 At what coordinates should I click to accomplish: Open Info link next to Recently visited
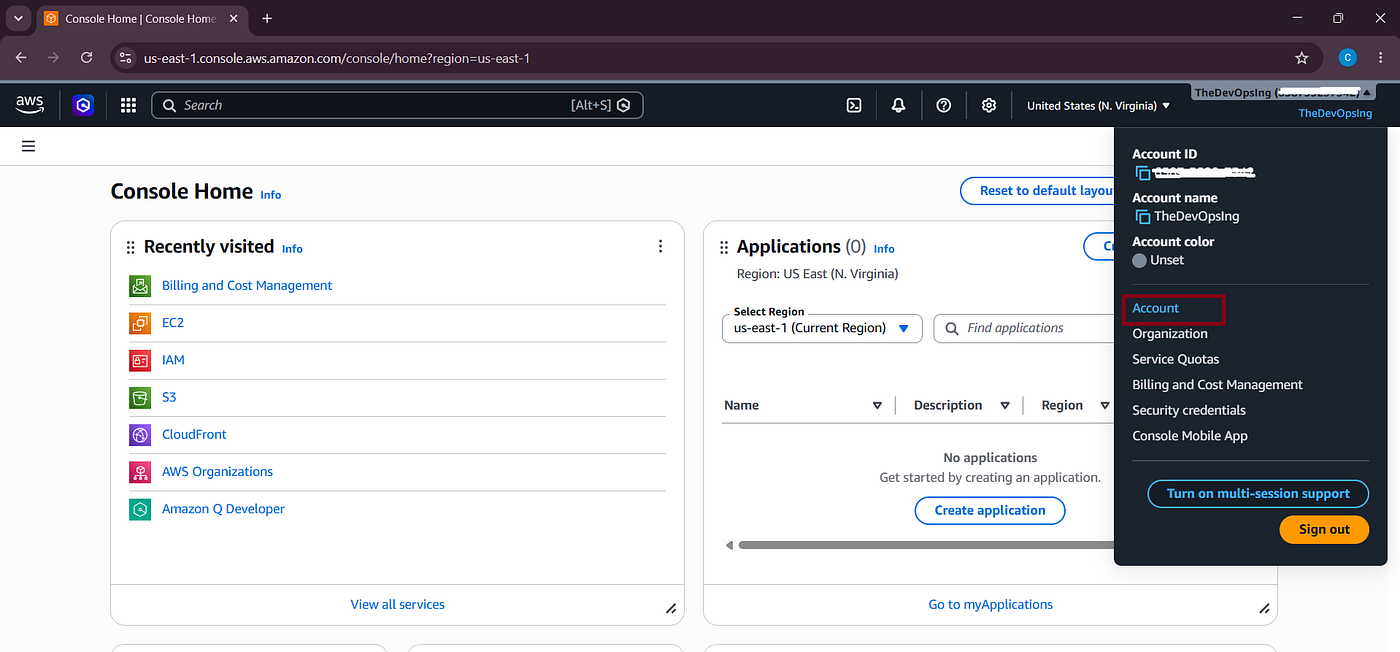tap(292, 249)
